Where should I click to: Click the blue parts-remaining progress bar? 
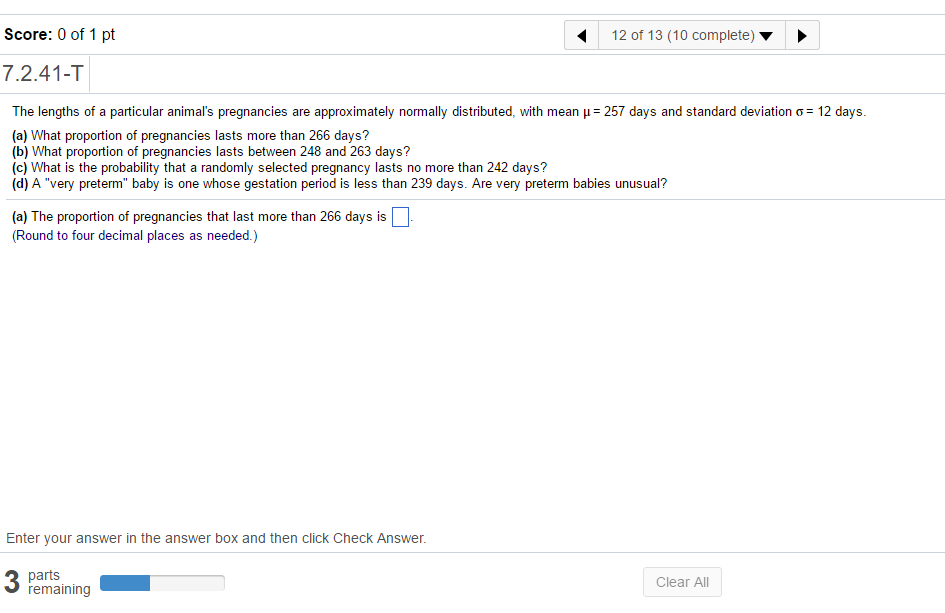pyautogui.click(x=162, y=582)
